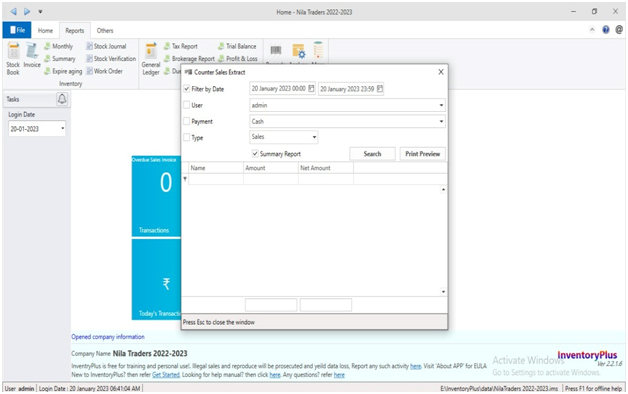Open the Get Started link

pos(166,375)
